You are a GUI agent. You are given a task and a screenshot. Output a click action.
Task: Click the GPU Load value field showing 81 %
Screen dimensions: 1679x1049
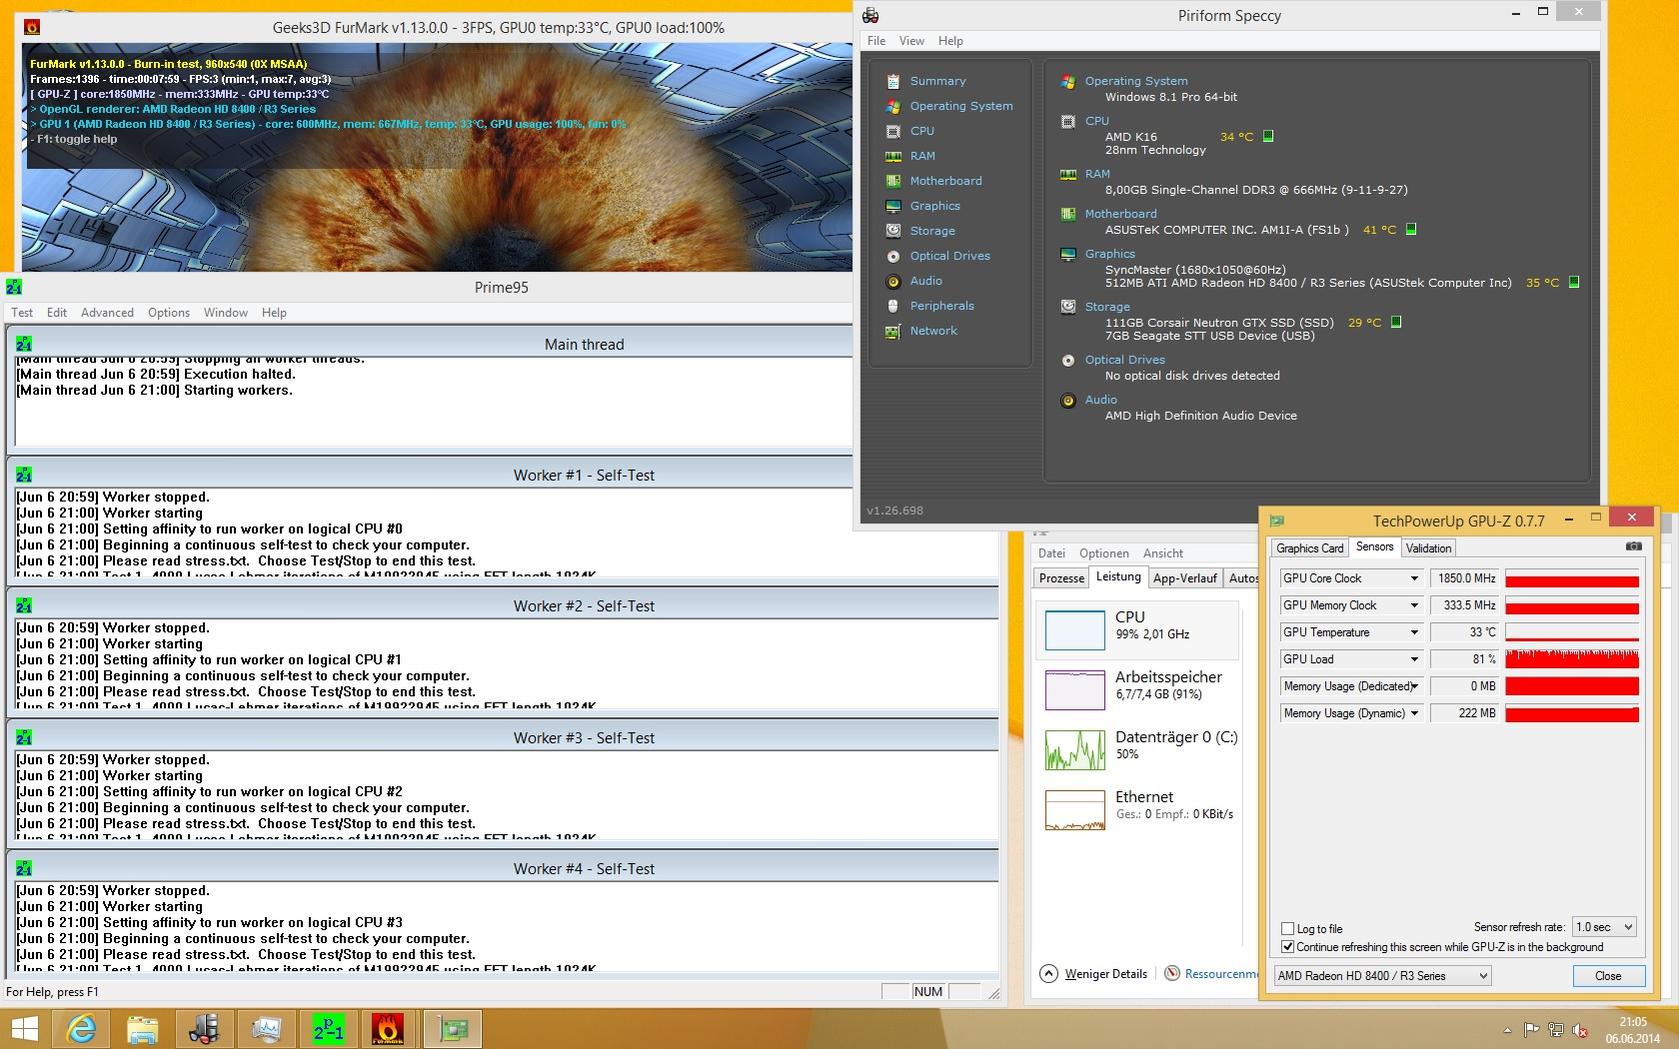tap(1464, 659)
